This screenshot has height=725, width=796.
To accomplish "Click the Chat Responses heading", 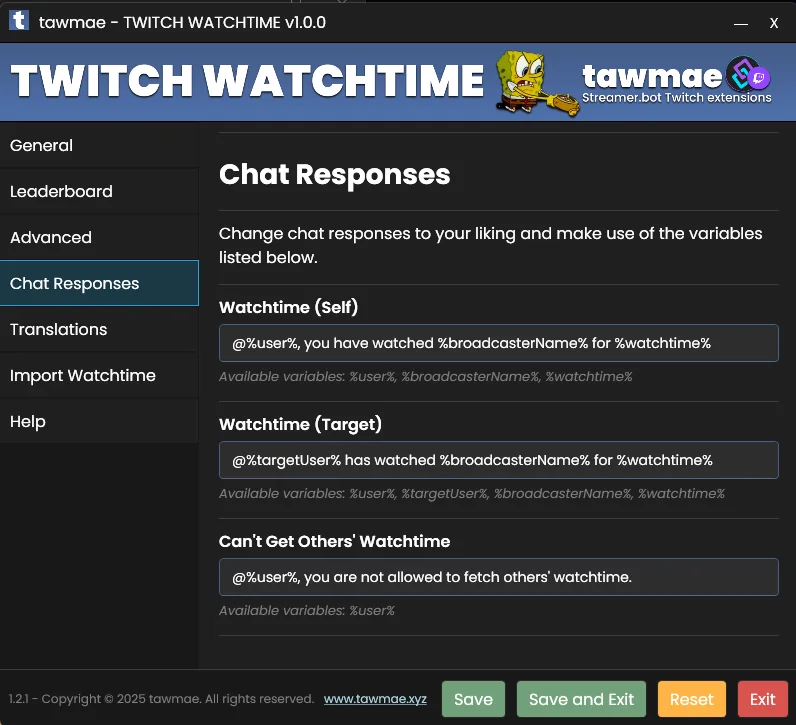I will [335, 174].
